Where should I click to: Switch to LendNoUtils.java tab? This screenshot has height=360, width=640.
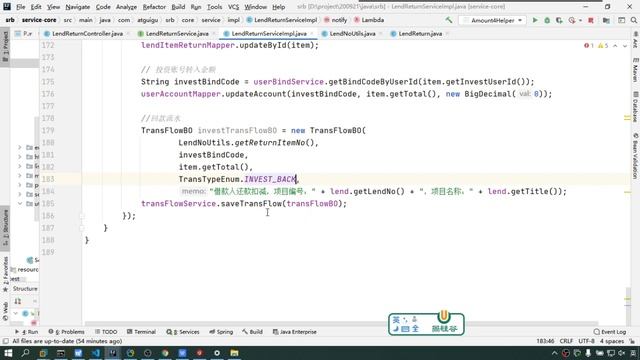352,33
